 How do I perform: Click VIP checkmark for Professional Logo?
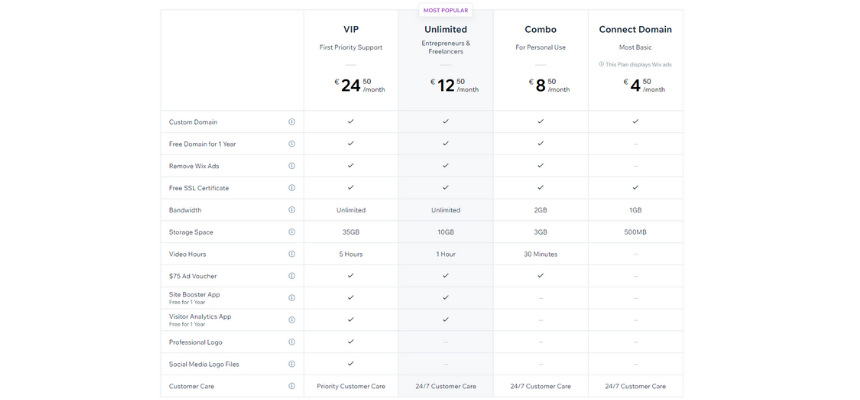click(x=351, y=341)
